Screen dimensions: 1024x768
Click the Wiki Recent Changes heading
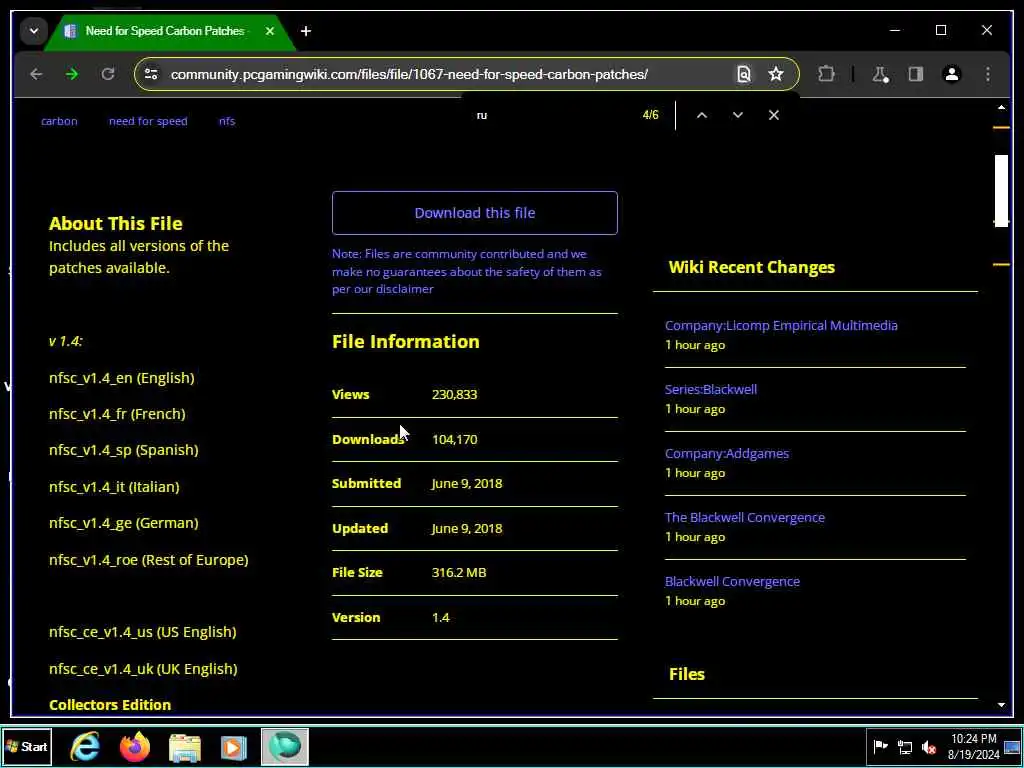[752, 267]
